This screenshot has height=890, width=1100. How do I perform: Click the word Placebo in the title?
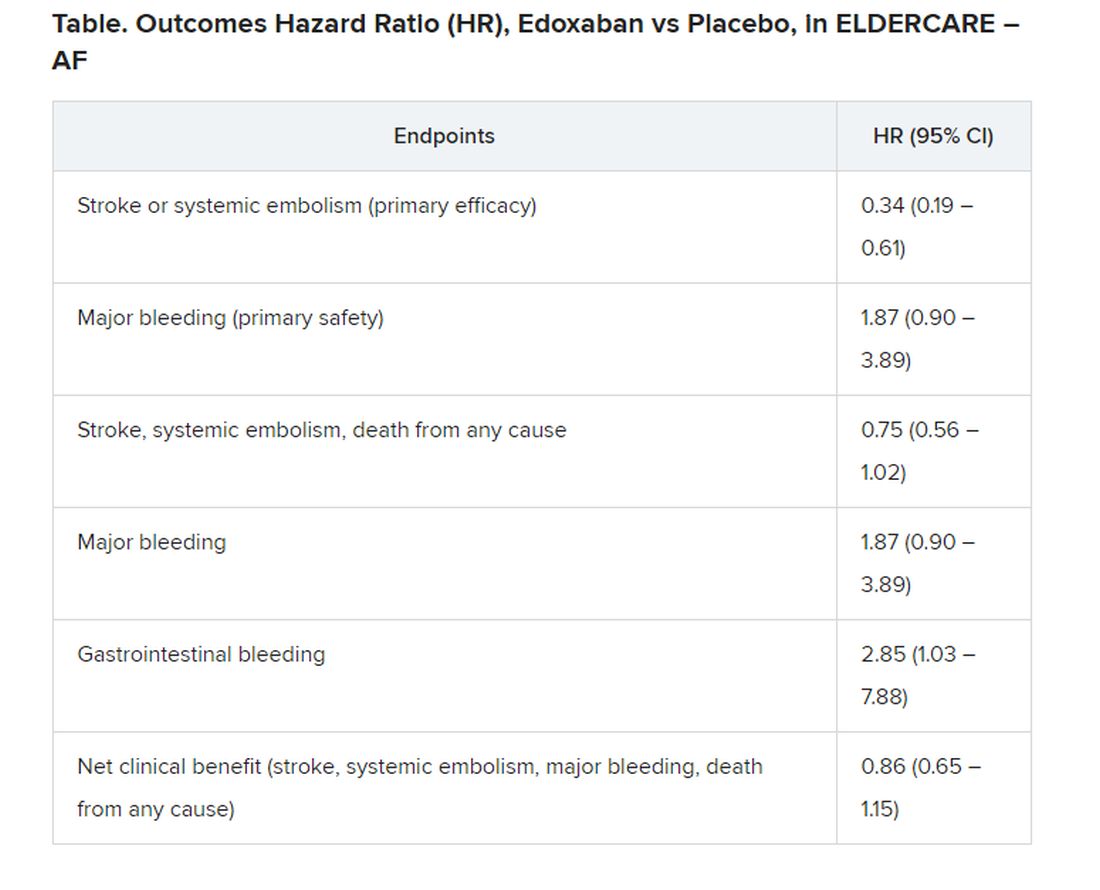[x=742, y=24]
